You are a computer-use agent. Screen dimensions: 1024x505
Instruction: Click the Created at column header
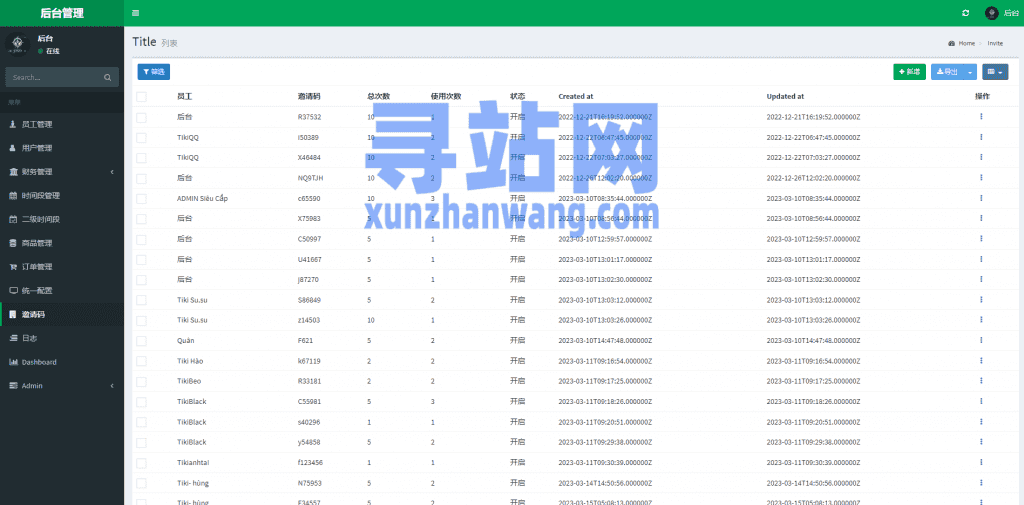[x=575, y=97]
